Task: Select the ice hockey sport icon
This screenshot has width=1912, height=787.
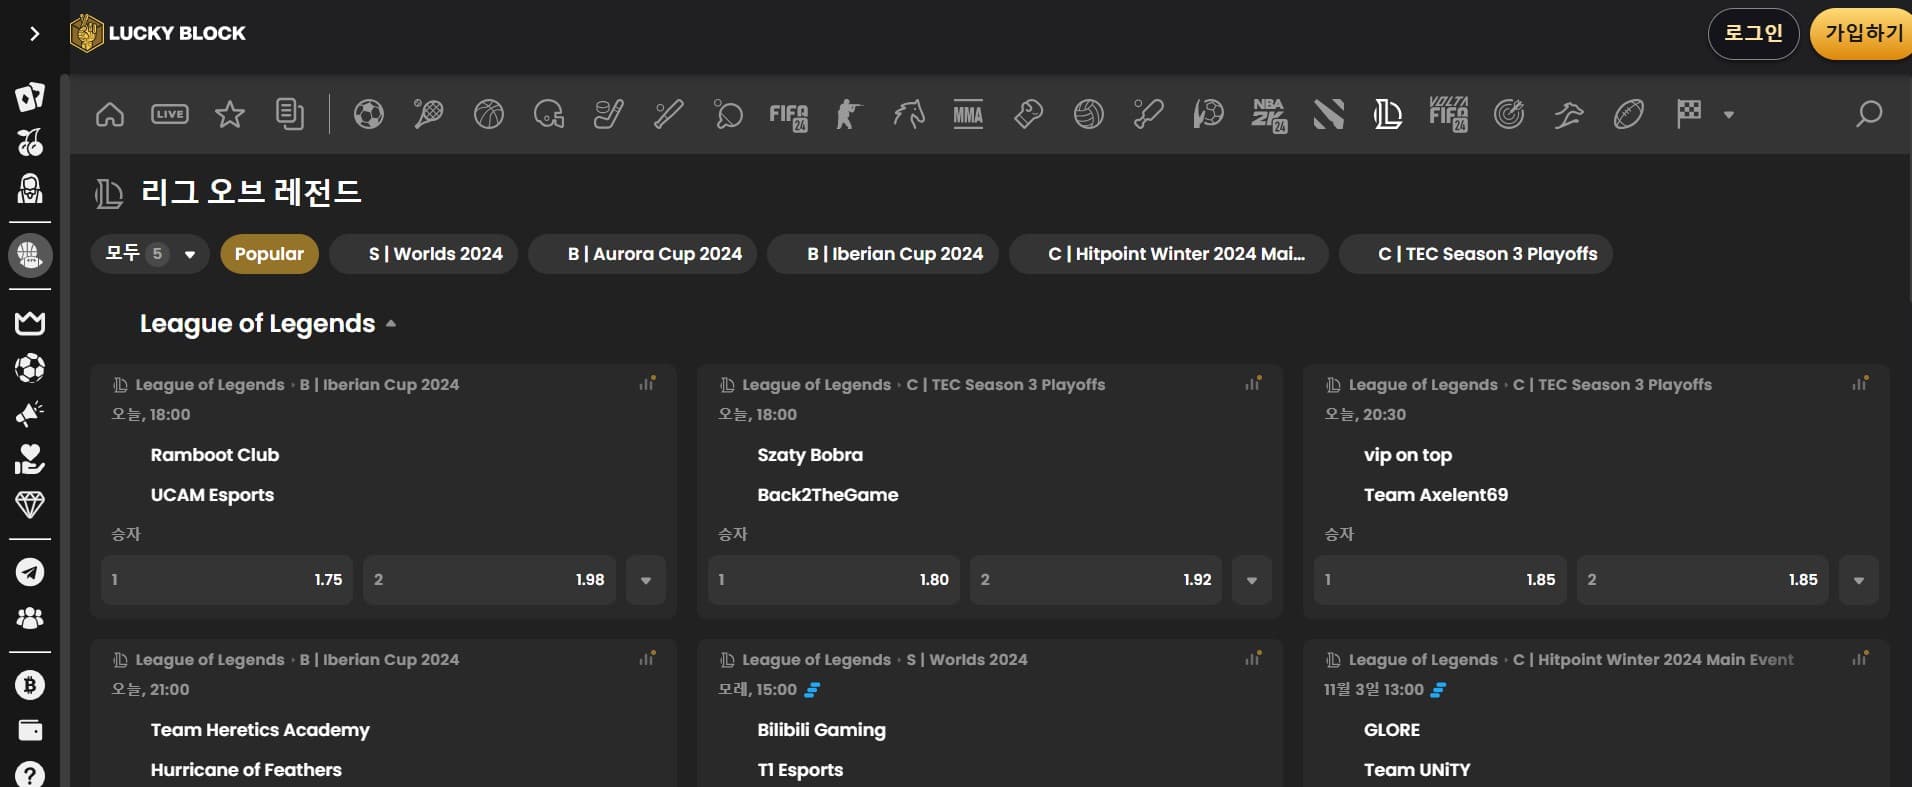Action: (x=609, y=114)
